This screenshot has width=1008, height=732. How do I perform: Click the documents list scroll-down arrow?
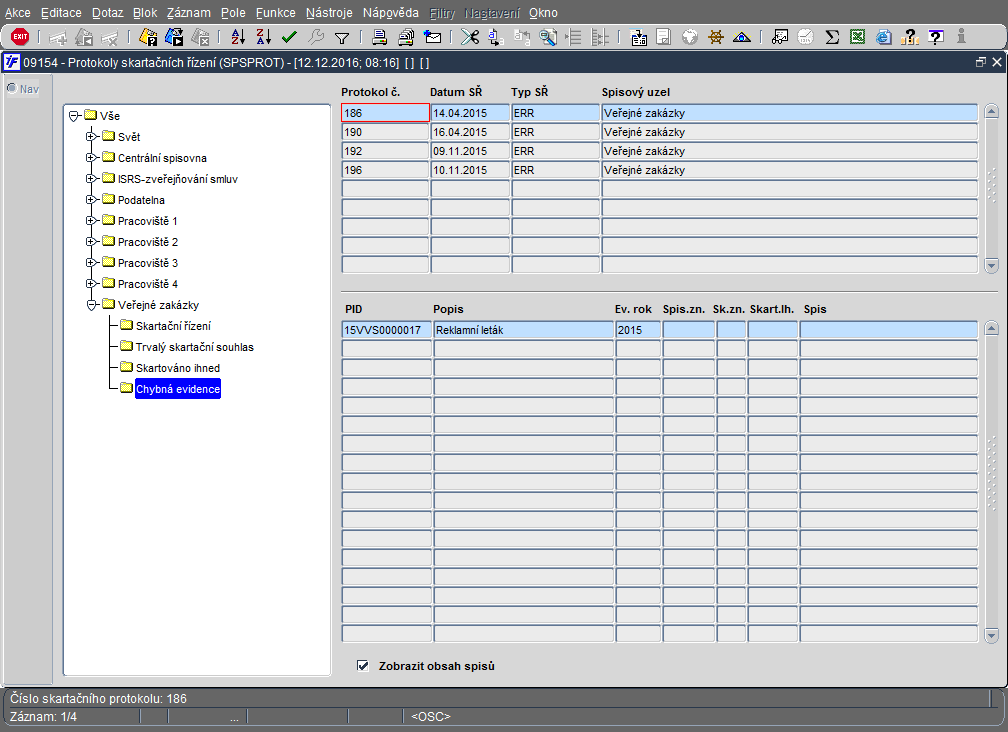(x=991, y=635)
